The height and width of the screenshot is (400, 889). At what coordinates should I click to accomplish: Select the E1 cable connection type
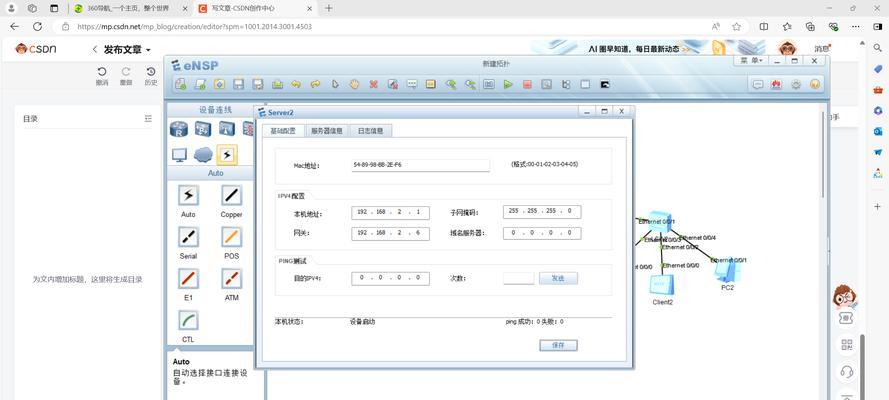tap(188, 279)
